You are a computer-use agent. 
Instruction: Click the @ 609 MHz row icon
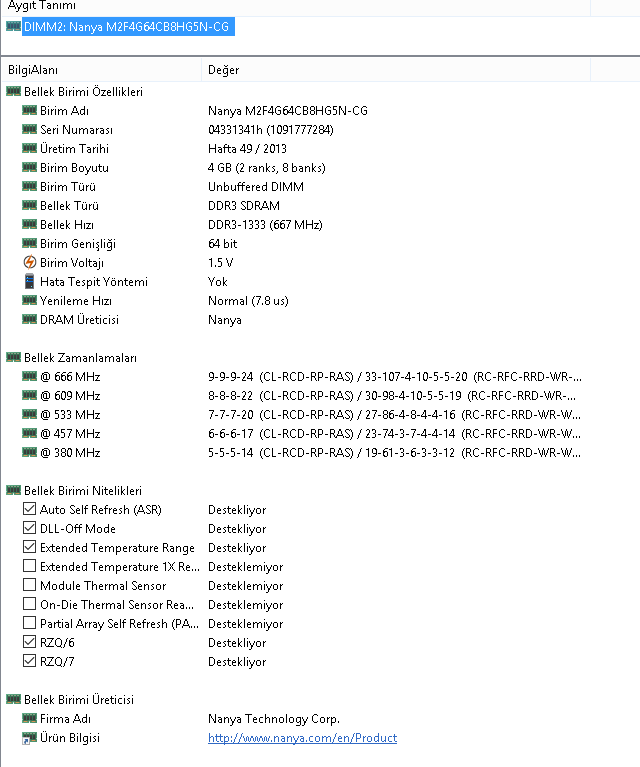point(29,395)
